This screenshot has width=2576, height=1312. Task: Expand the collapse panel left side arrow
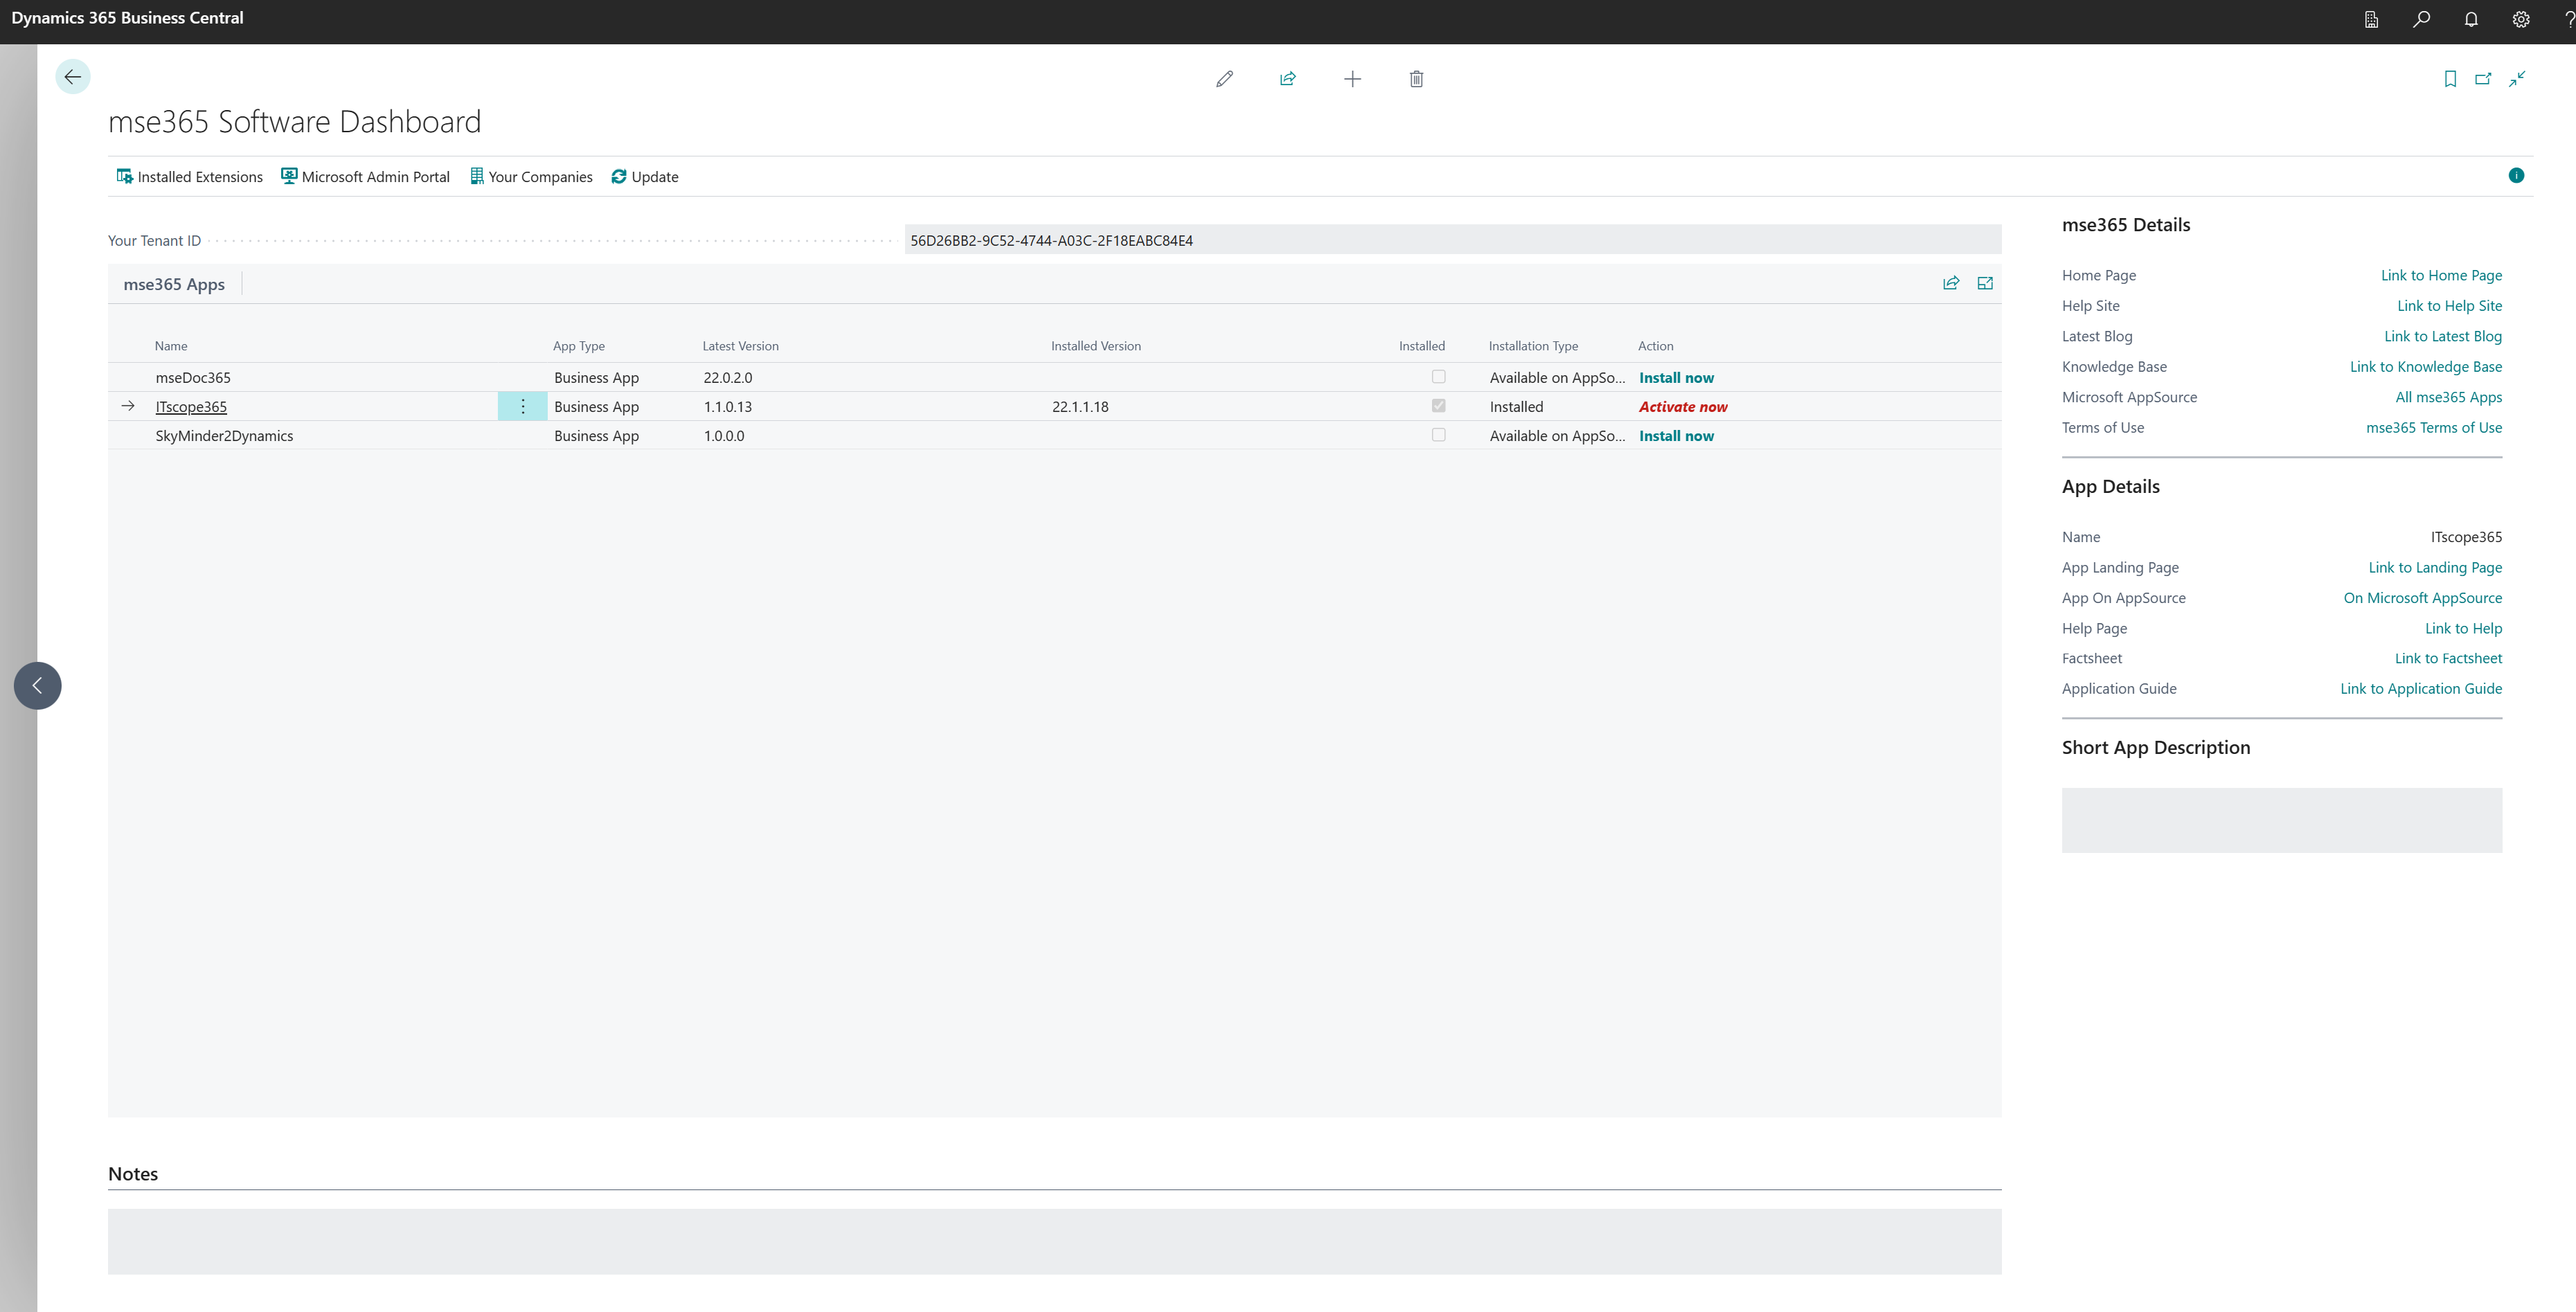37,685
